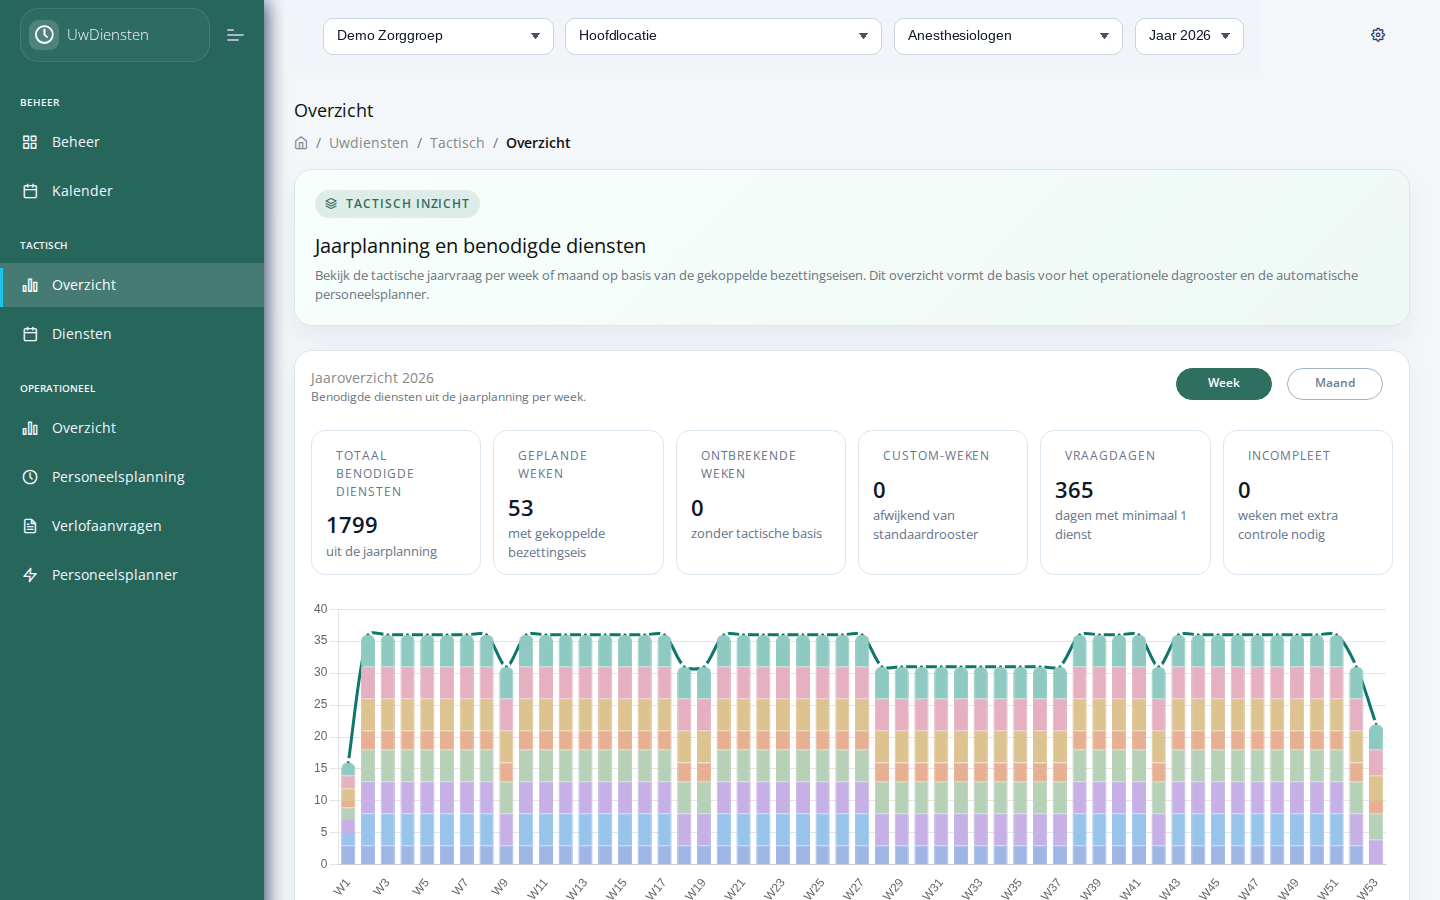Click the Ontbrekende Weken card

pos(761,503)
